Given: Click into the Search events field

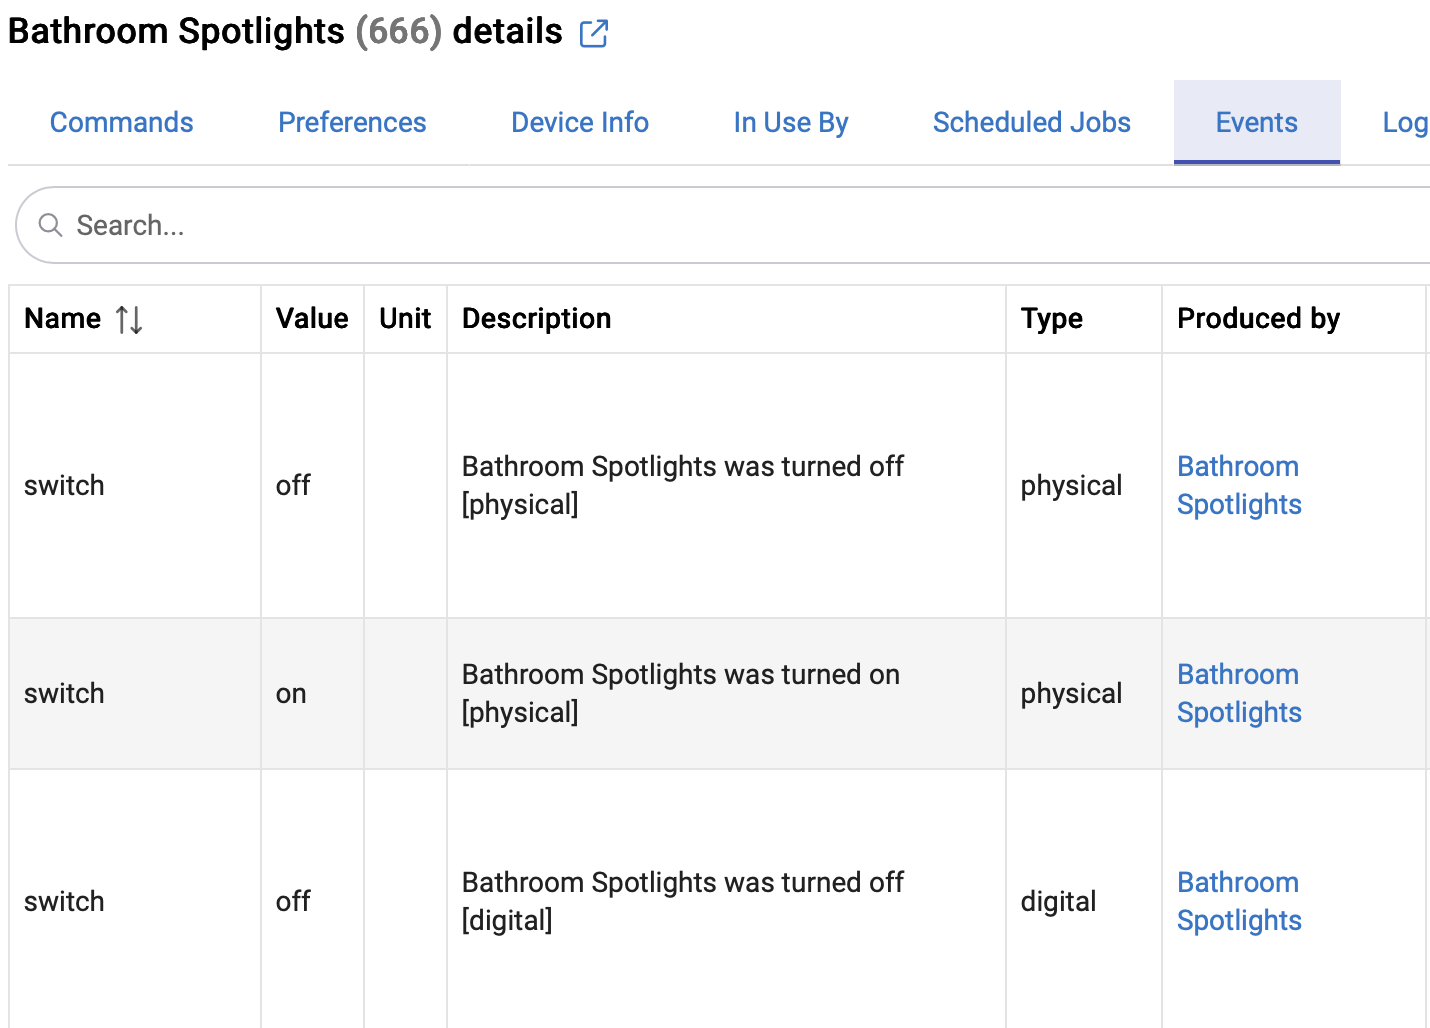Looking at the screenshot, I should point(700,225).
